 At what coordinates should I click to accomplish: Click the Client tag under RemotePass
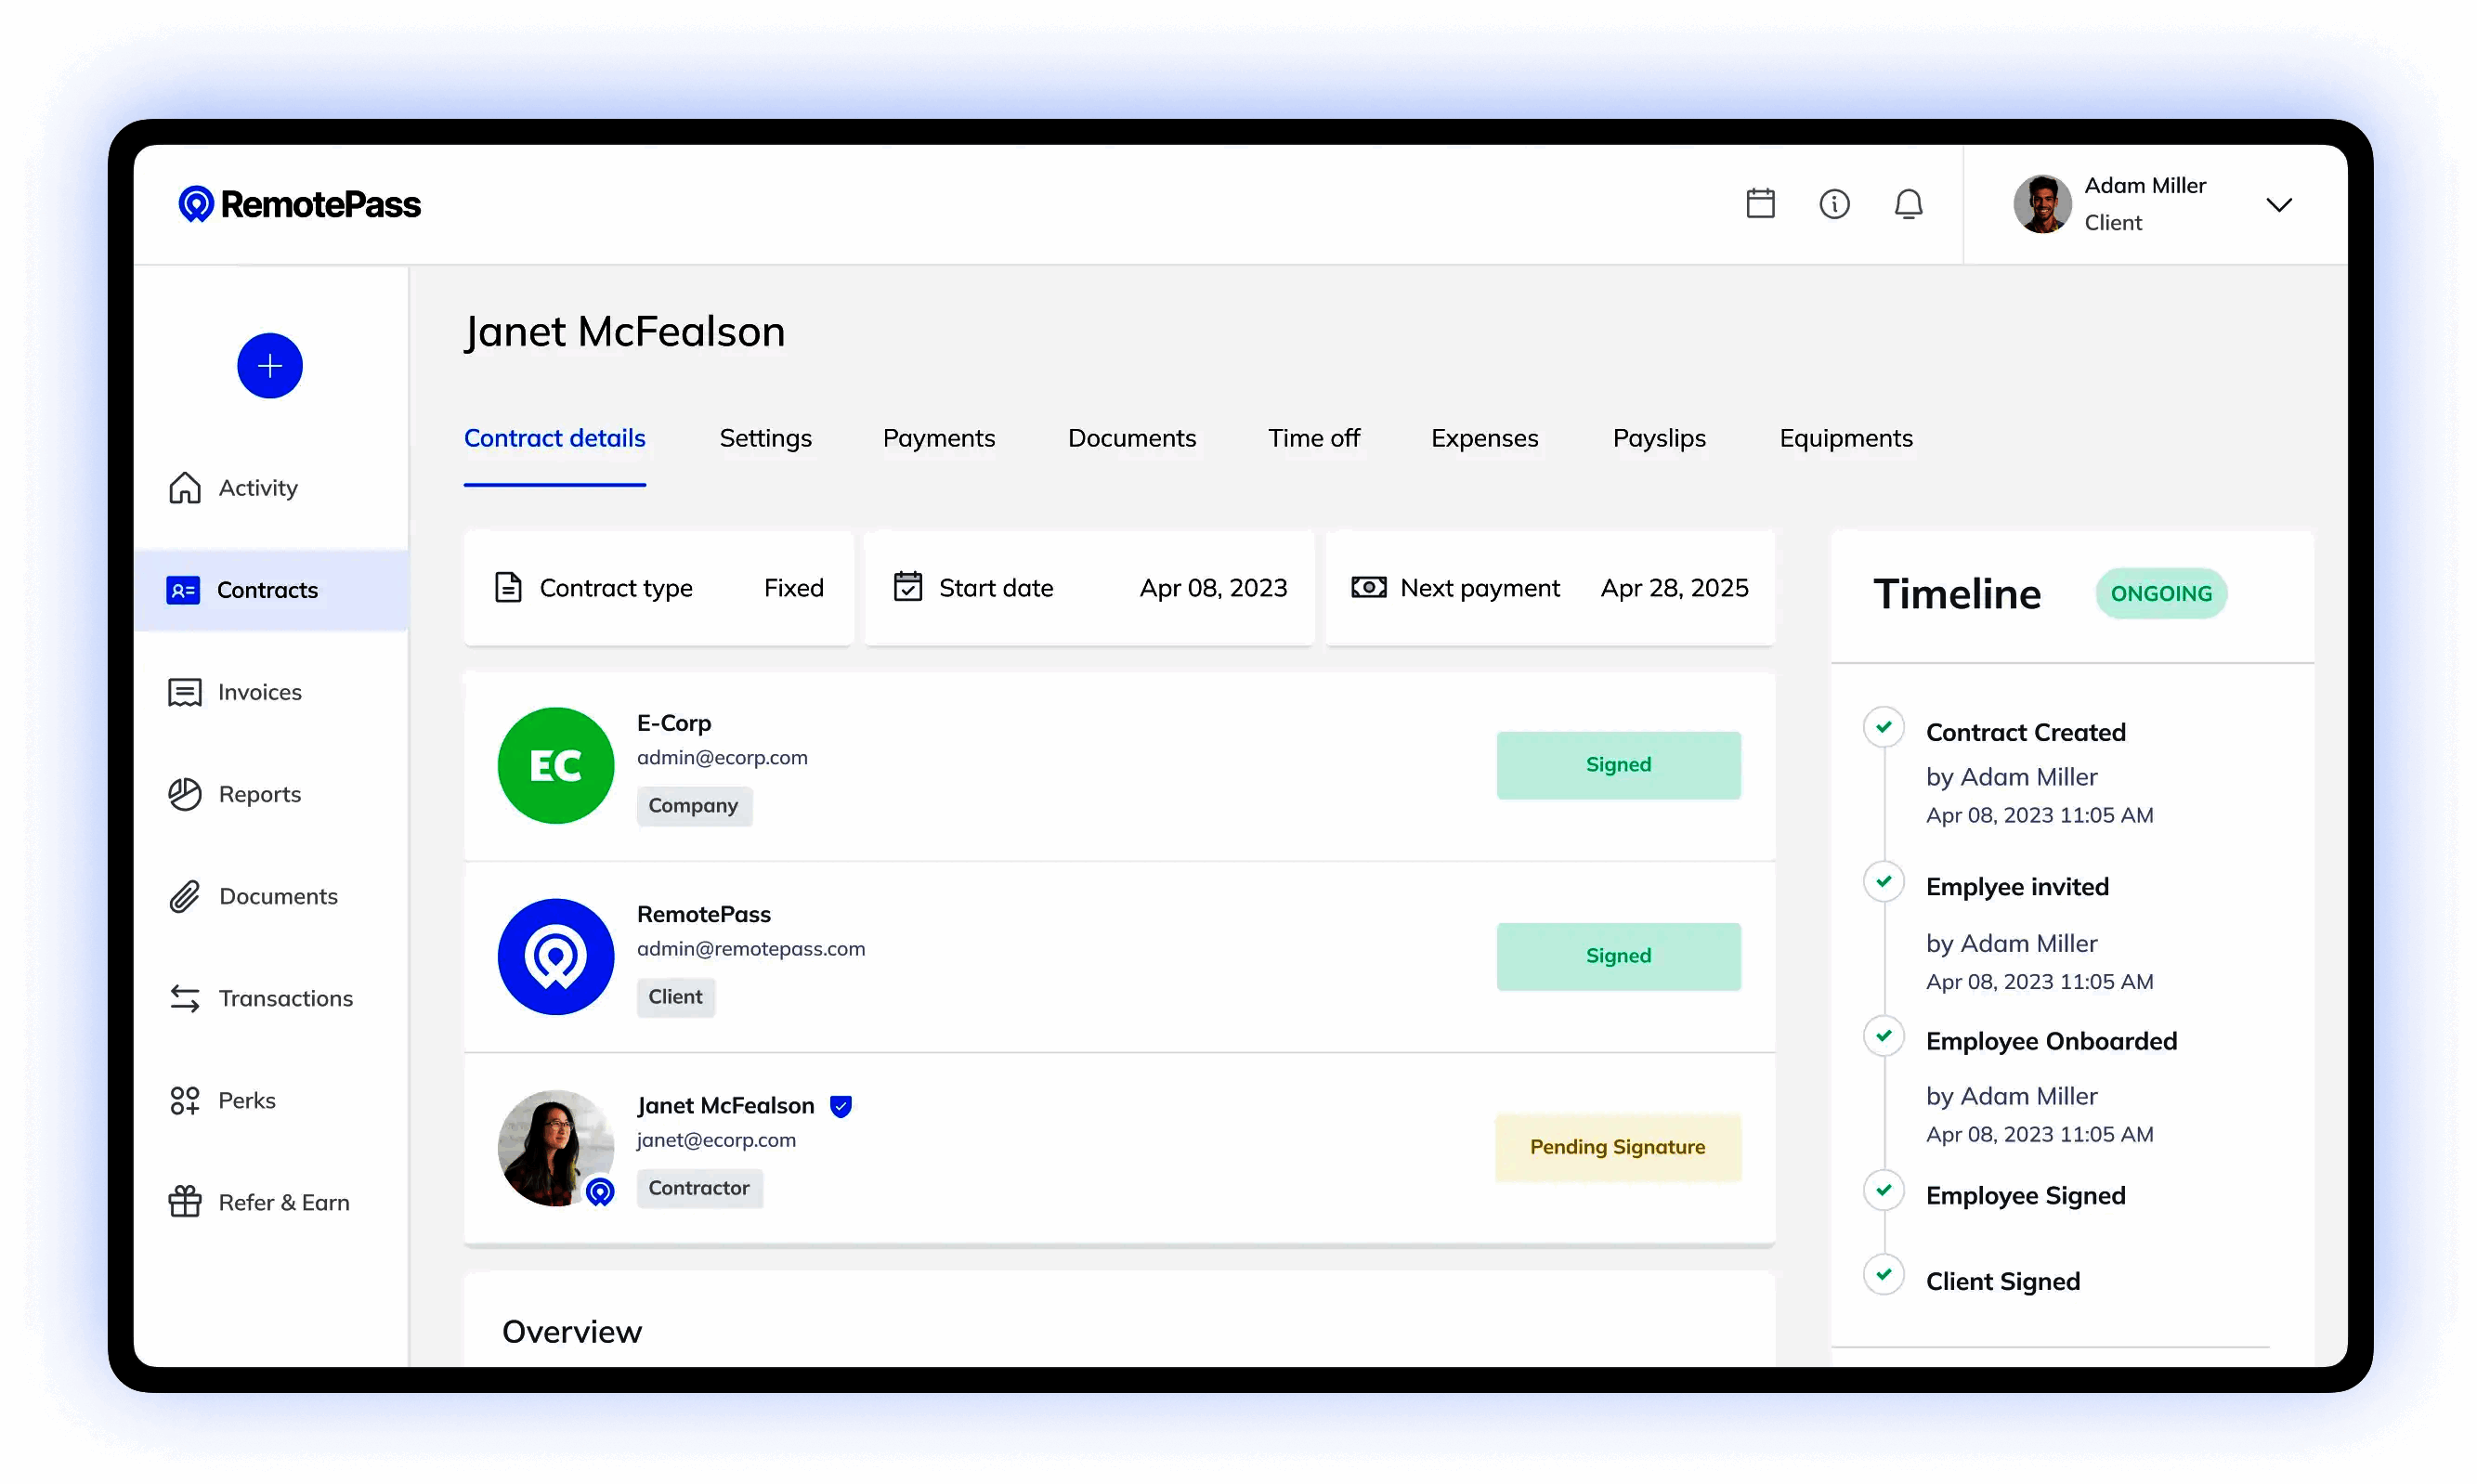[x=676, y=997]
